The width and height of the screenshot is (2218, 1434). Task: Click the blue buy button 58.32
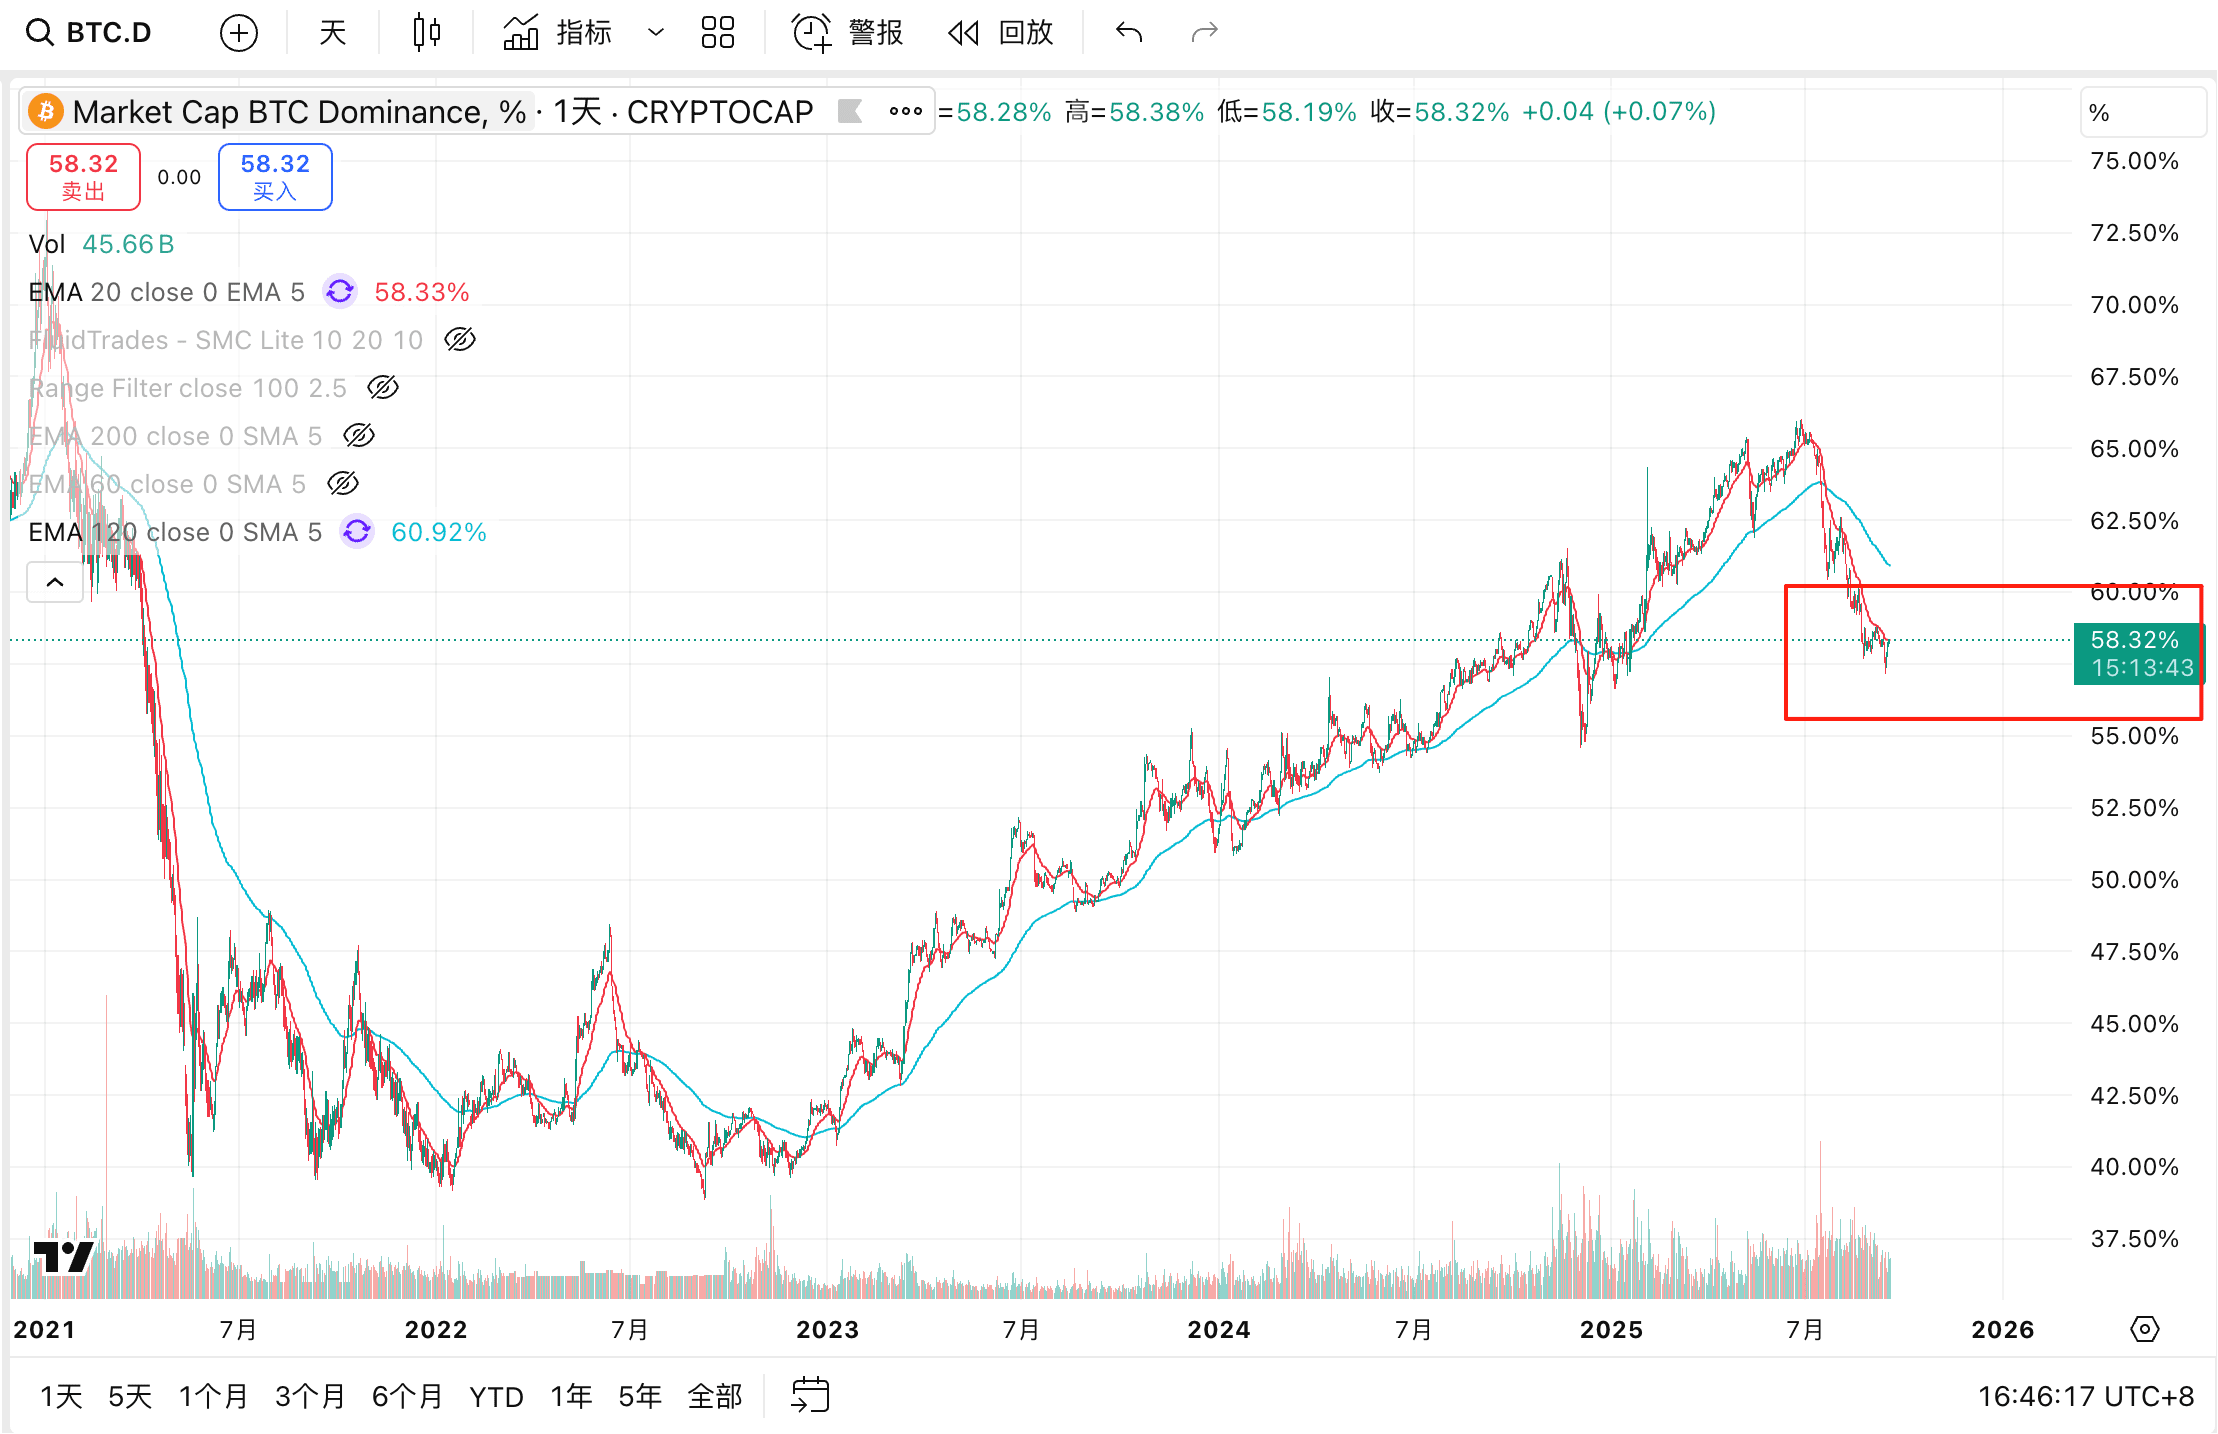click(x=275, y=176)
